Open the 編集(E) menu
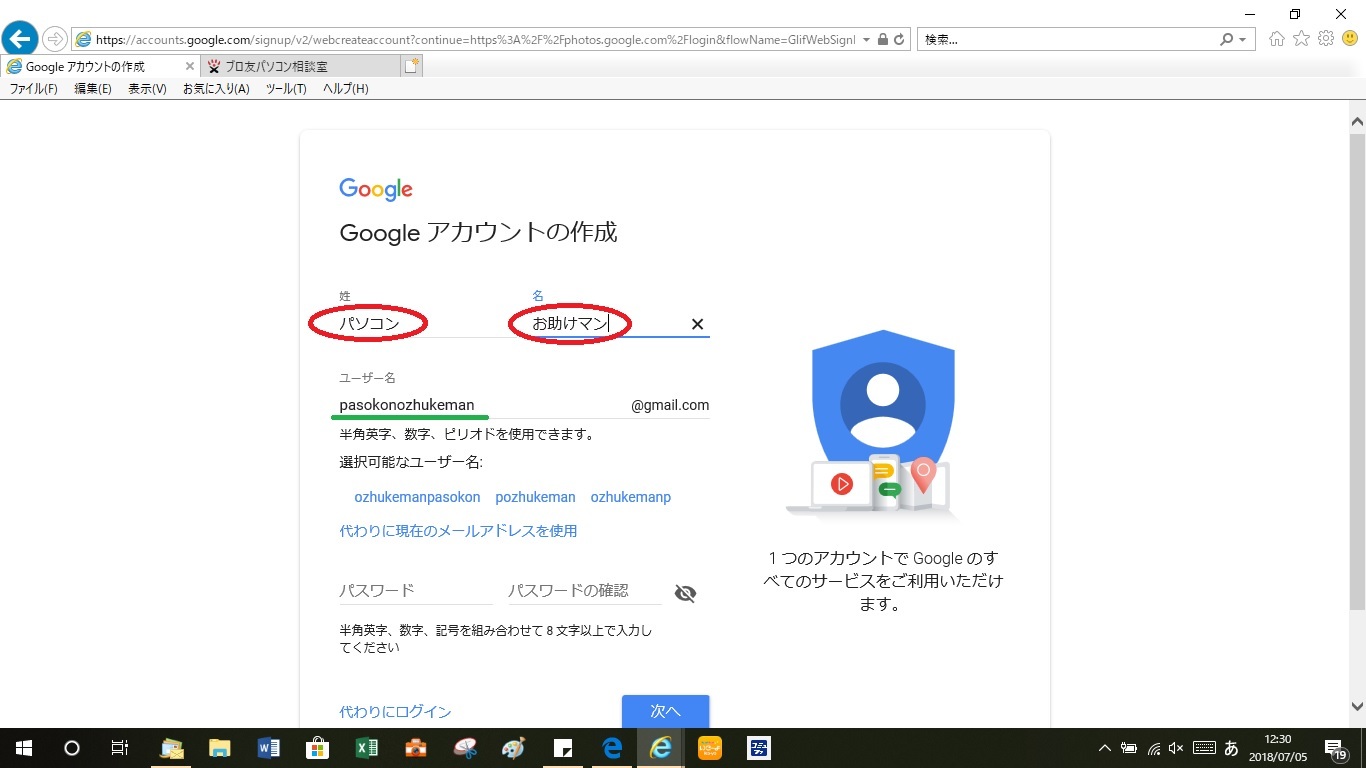 [x=93, y=89]
